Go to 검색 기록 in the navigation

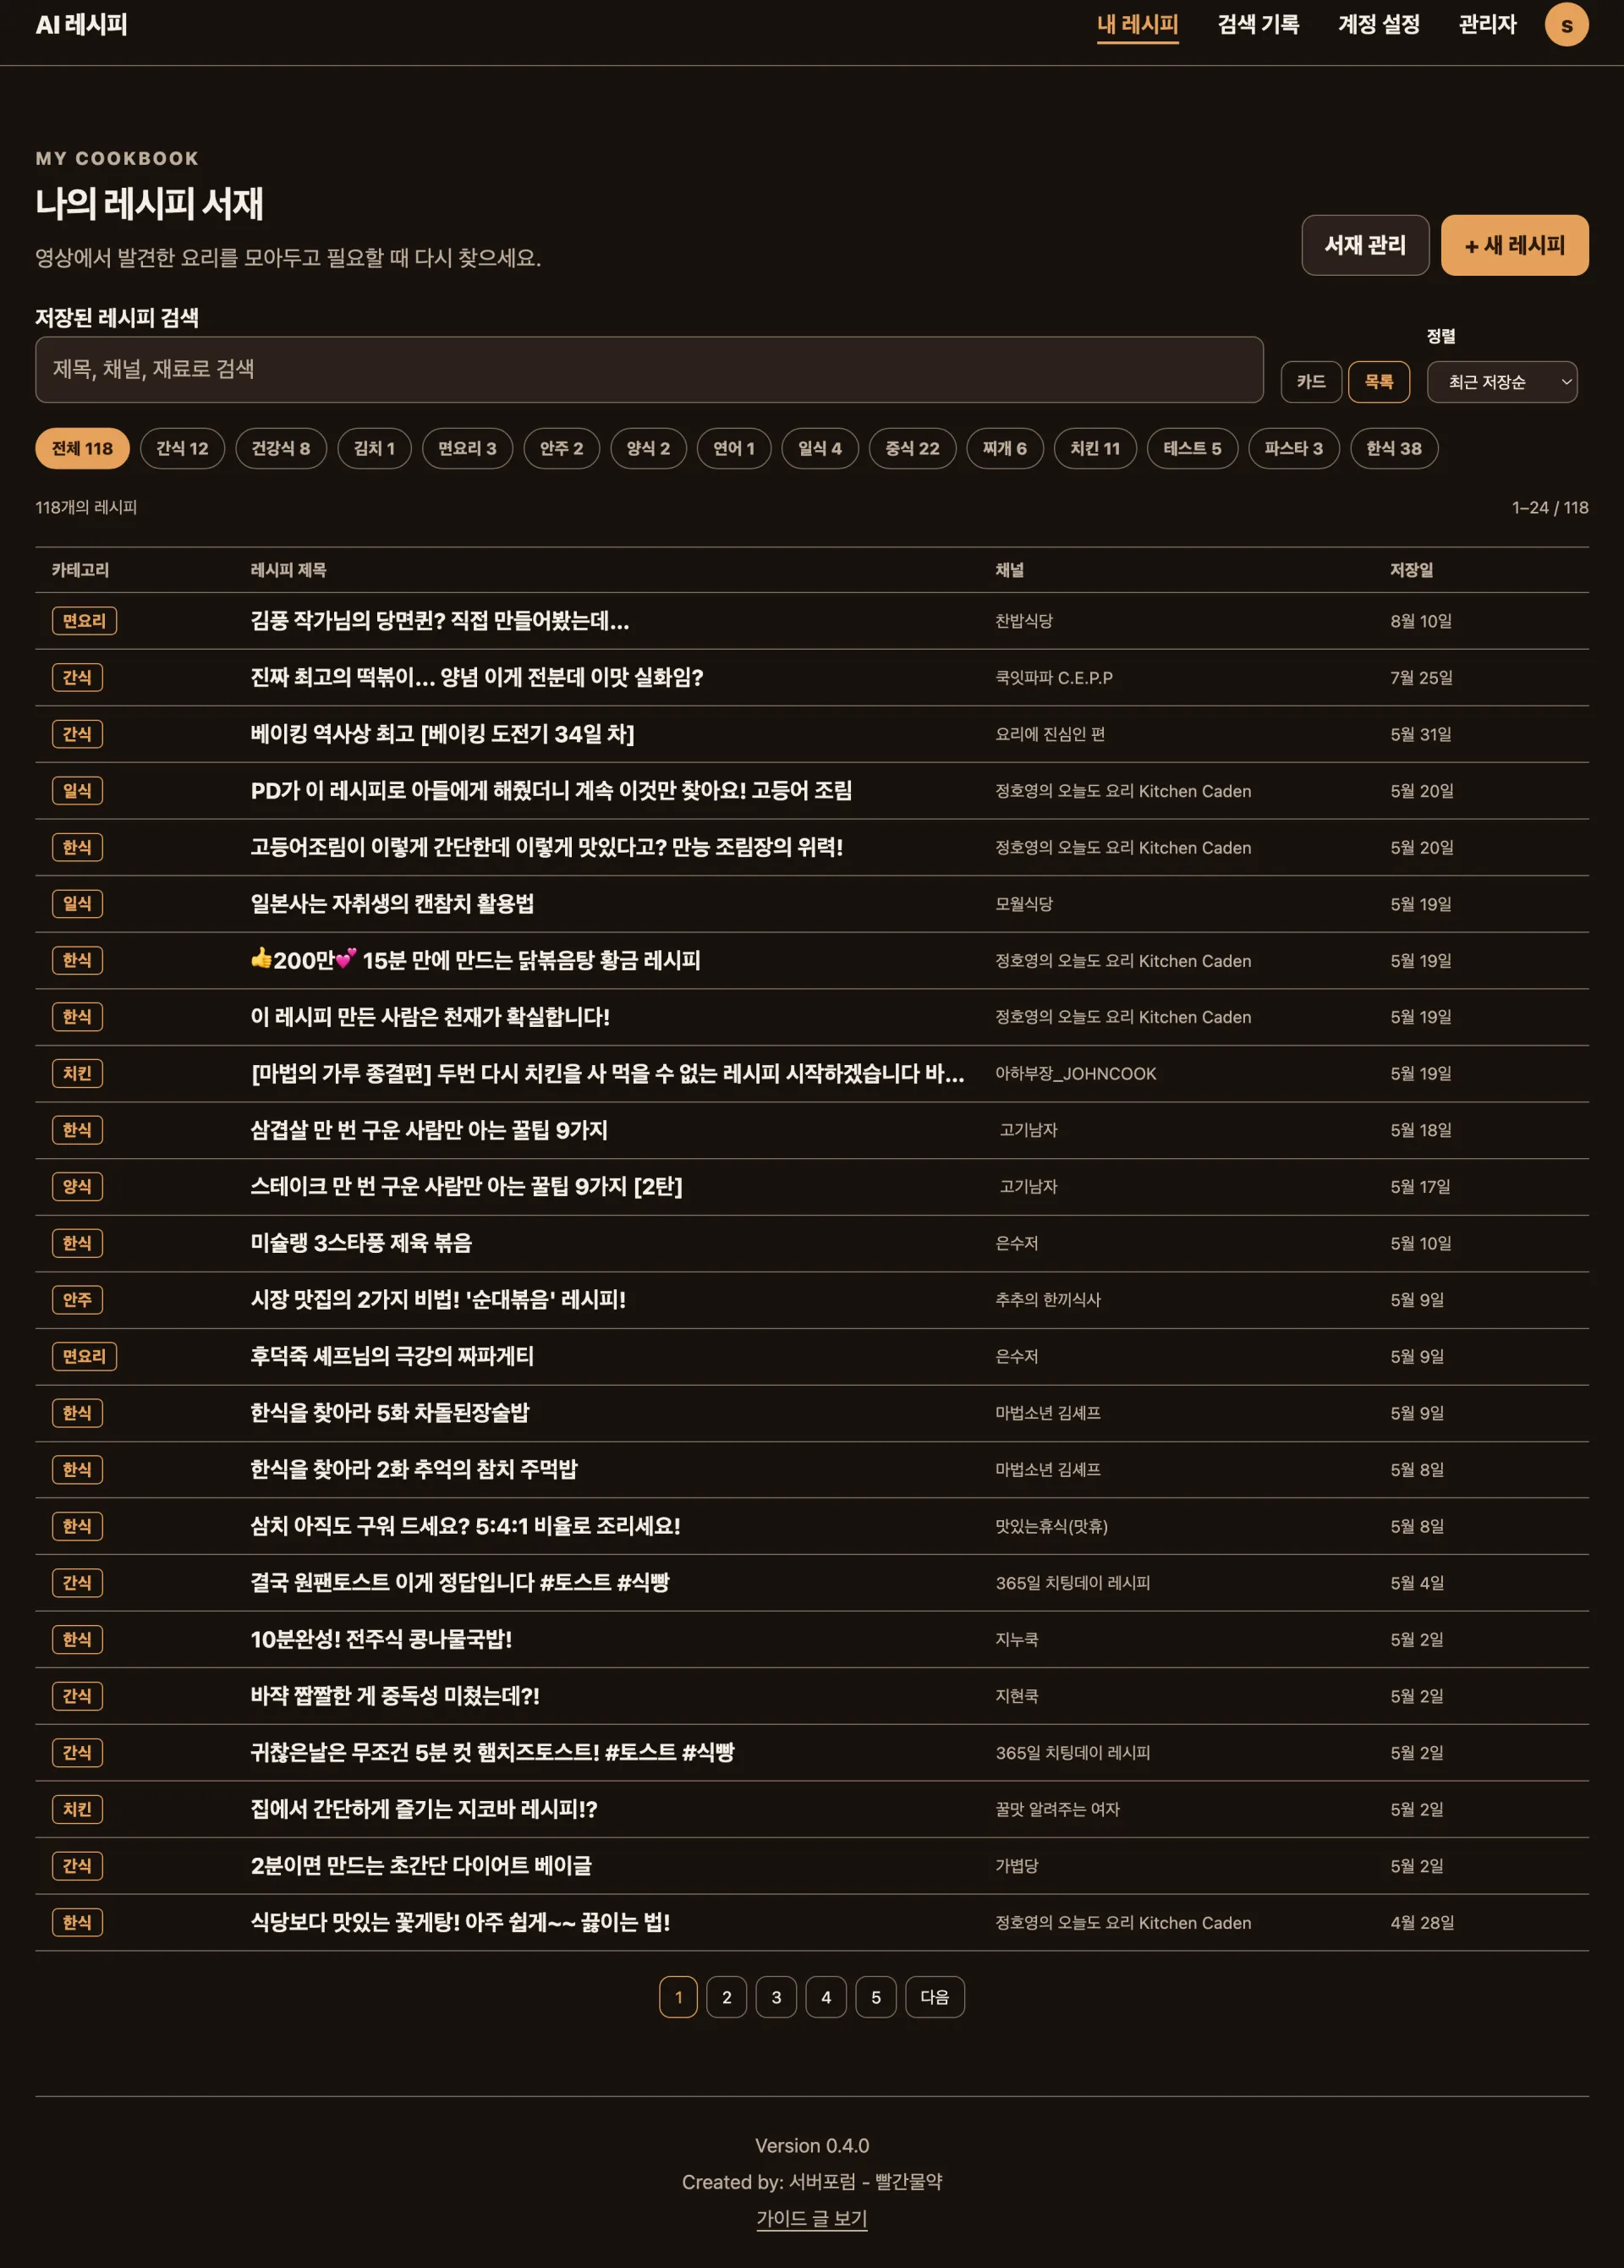point(1258,25)
